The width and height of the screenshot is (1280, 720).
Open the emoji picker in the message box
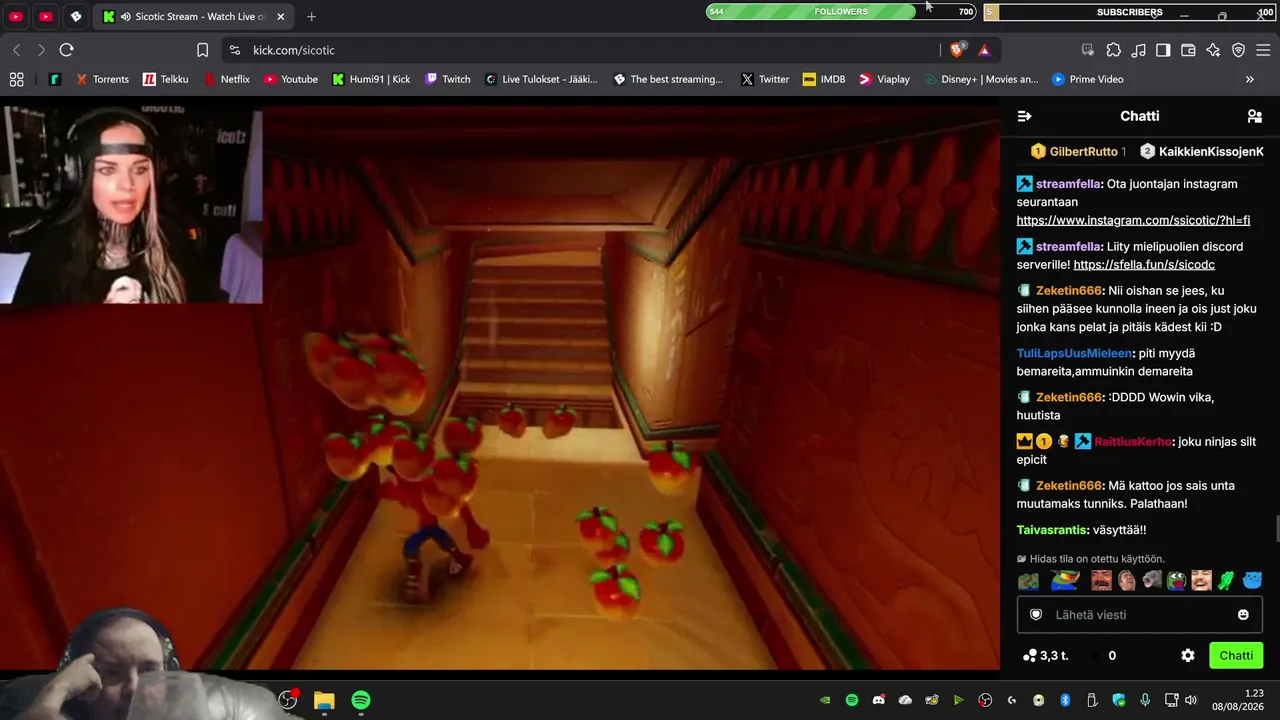[1243, 615]
